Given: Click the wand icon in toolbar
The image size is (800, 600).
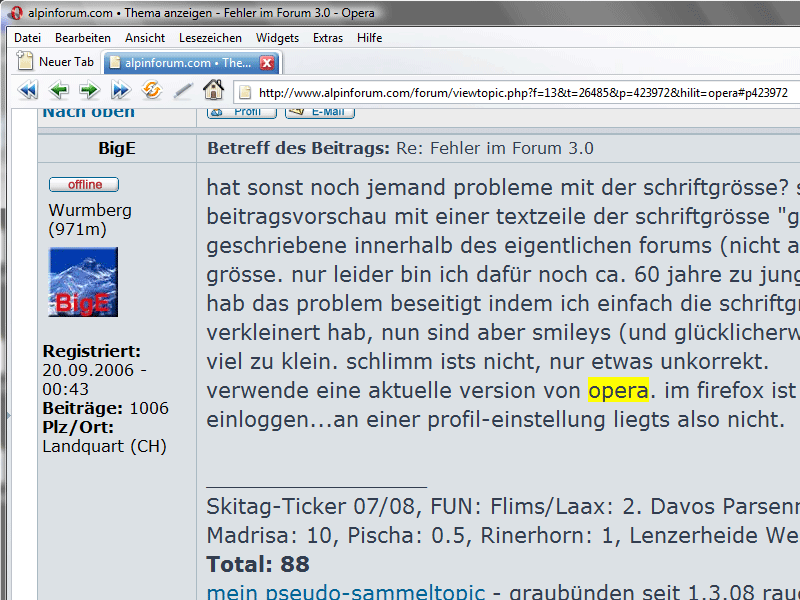Looking at the screenshot, I should click(x=183, y=91).
